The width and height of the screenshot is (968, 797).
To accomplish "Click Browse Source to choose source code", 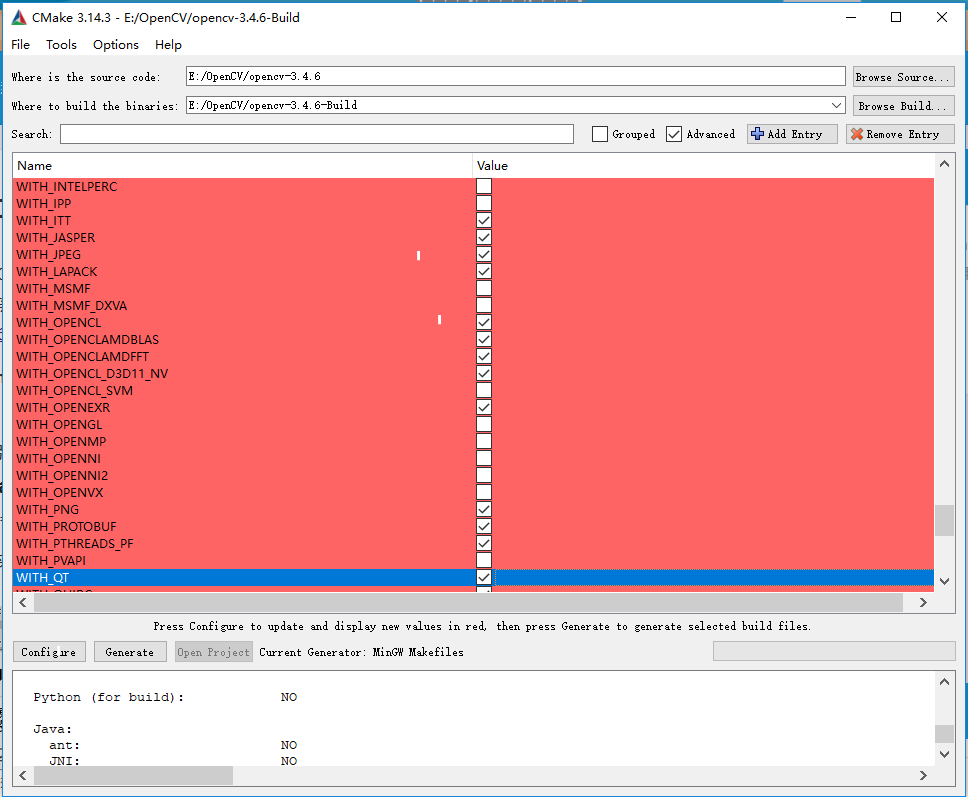I will tap(902, 76).
